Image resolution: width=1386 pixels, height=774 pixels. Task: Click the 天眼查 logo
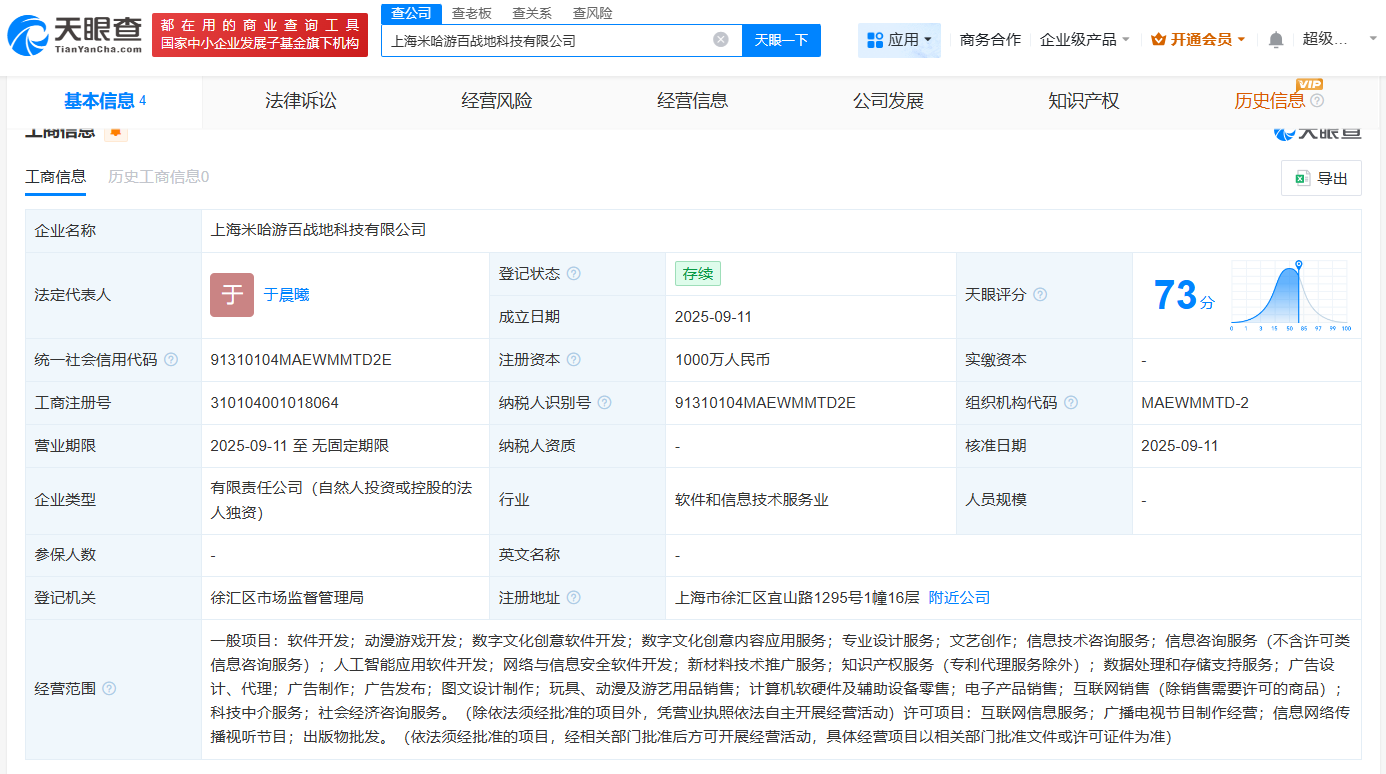tap(70, 32)
